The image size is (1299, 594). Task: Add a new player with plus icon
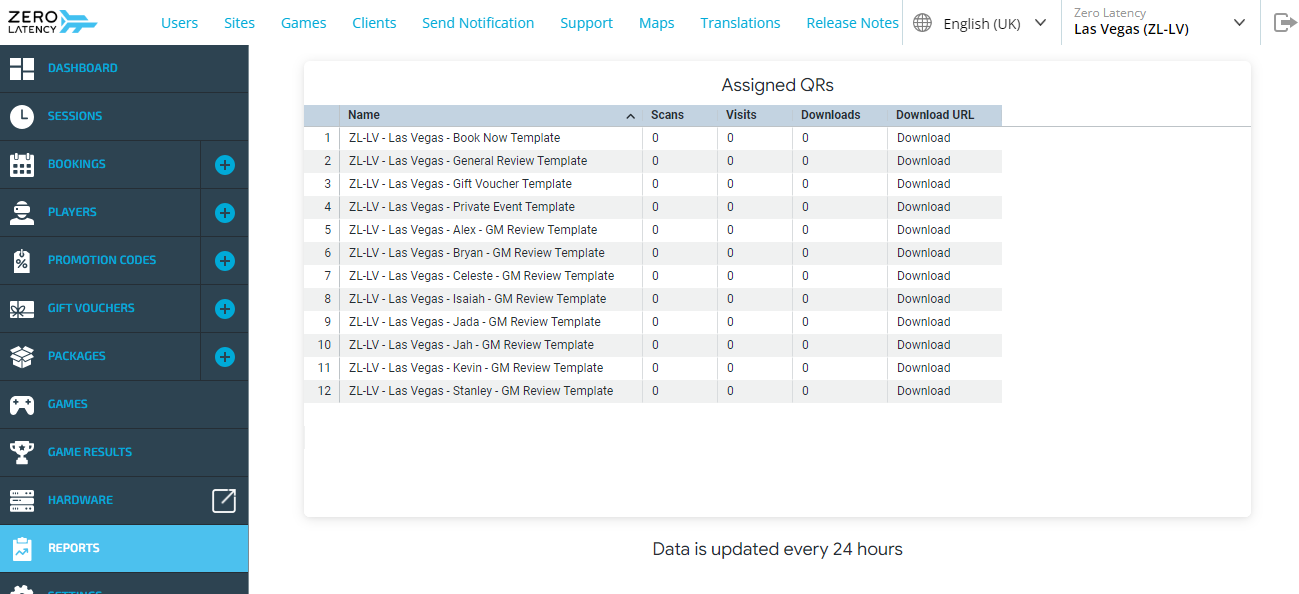tap(225, 212)
